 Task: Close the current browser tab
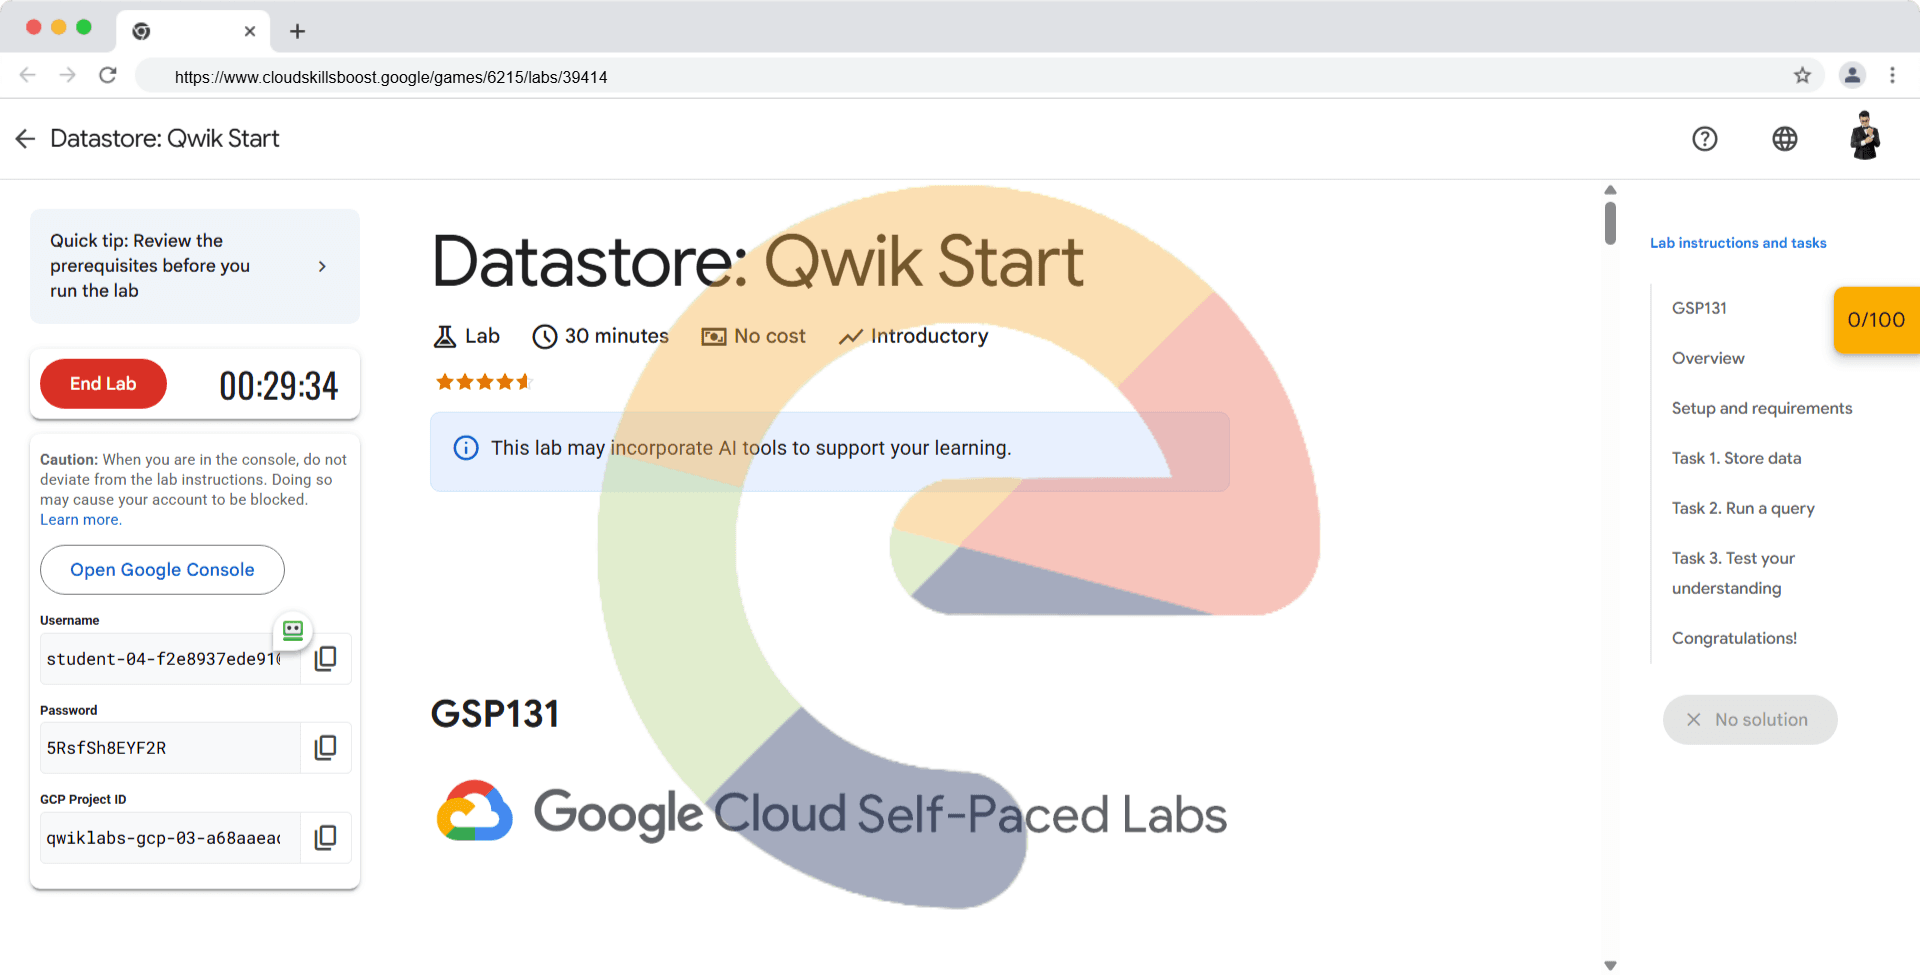tap(250, 31)
